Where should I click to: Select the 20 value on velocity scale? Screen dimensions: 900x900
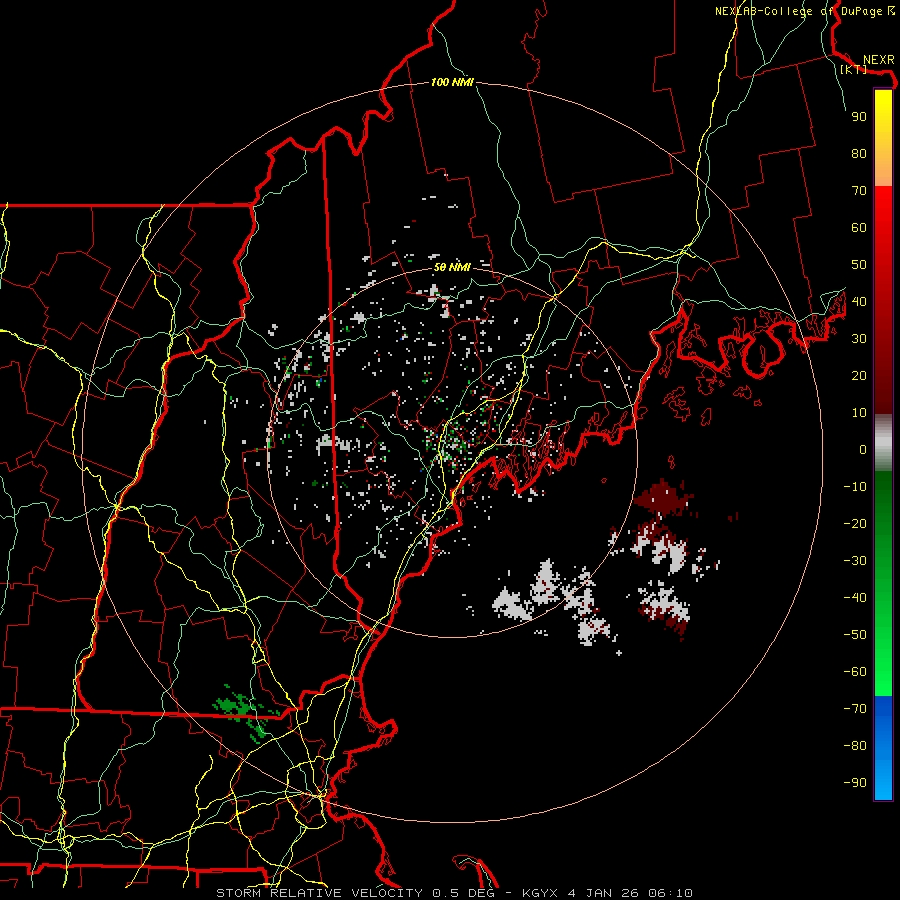[859, 376]
